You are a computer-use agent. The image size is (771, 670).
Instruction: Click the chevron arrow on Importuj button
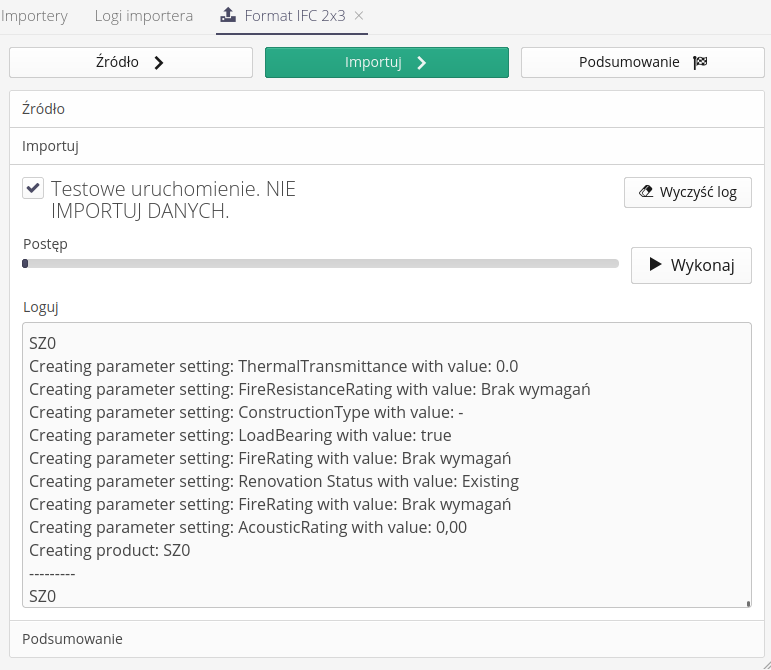pyautogui.click(x=421, y=63)
